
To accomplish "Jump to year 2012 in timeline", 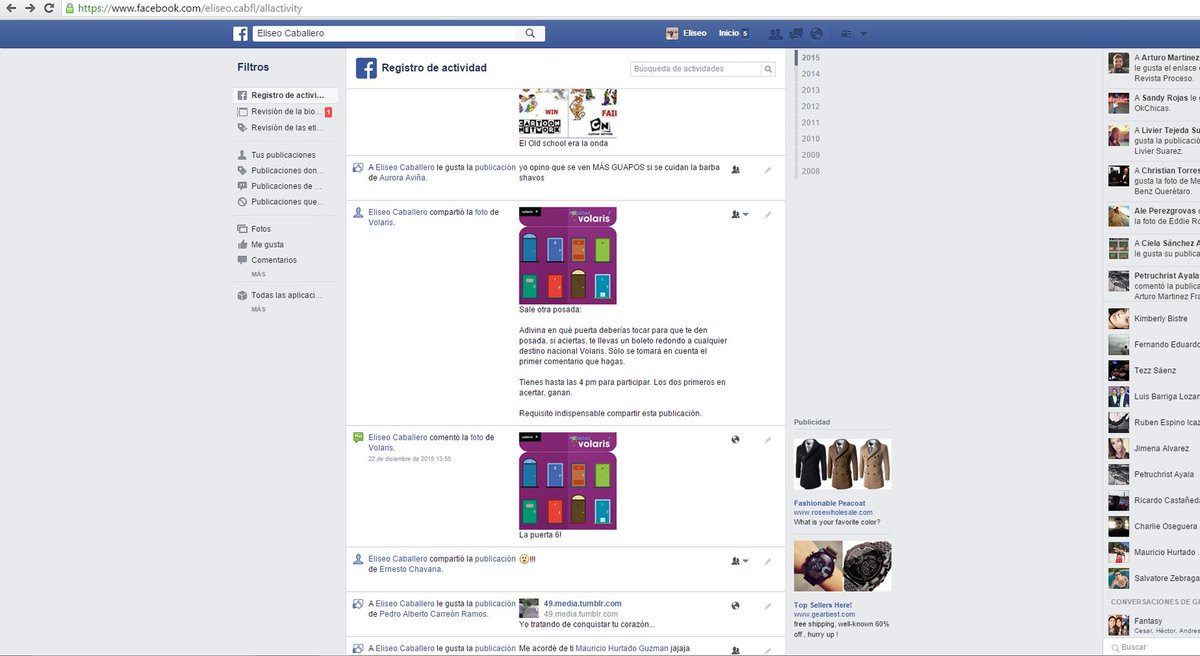I will click(x=810, y=106).
